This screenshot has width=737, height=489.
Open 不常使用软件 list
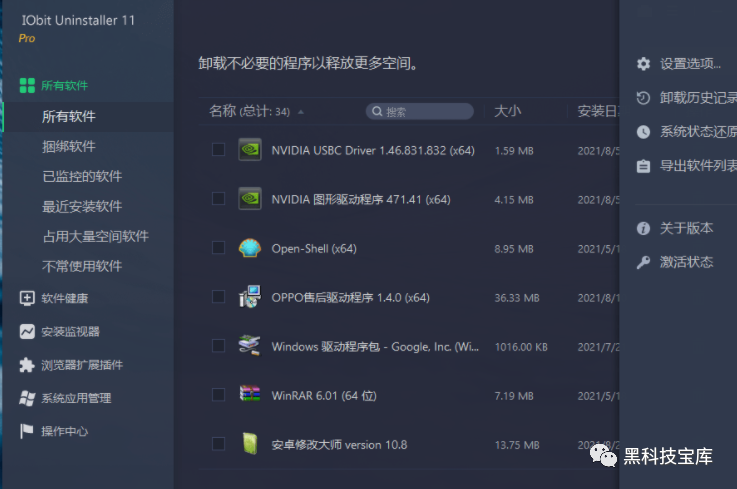(x=82, y=266)
